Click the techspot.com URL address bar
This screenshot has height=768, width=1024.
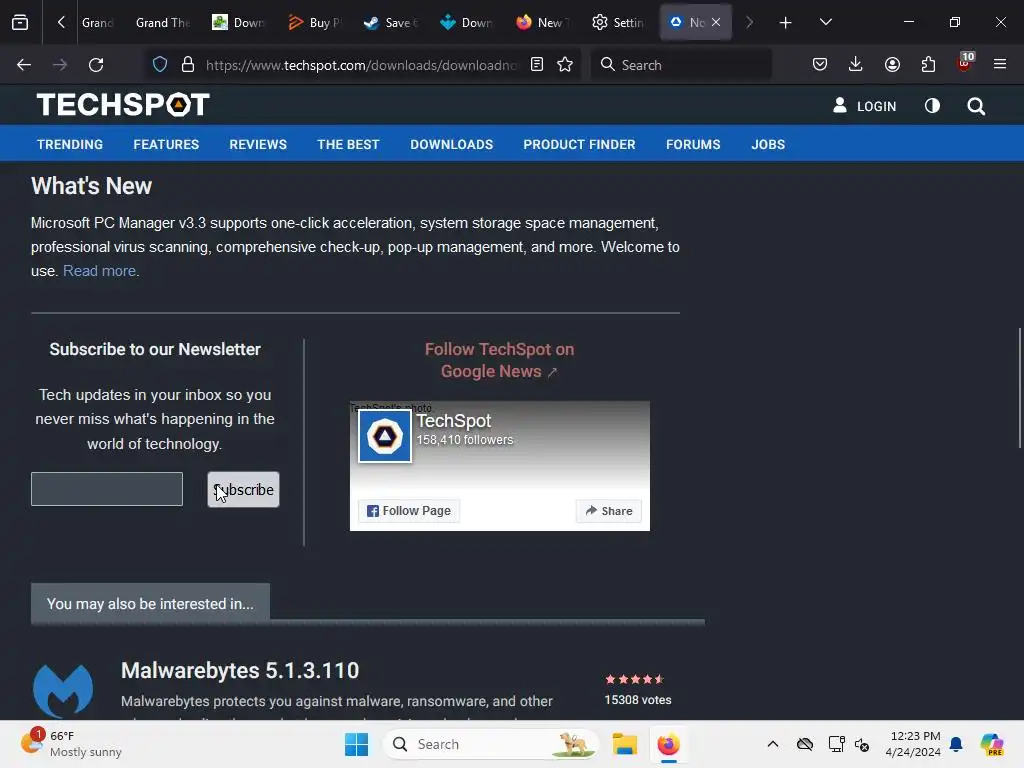pyautogui.click(x=362, y=65)
